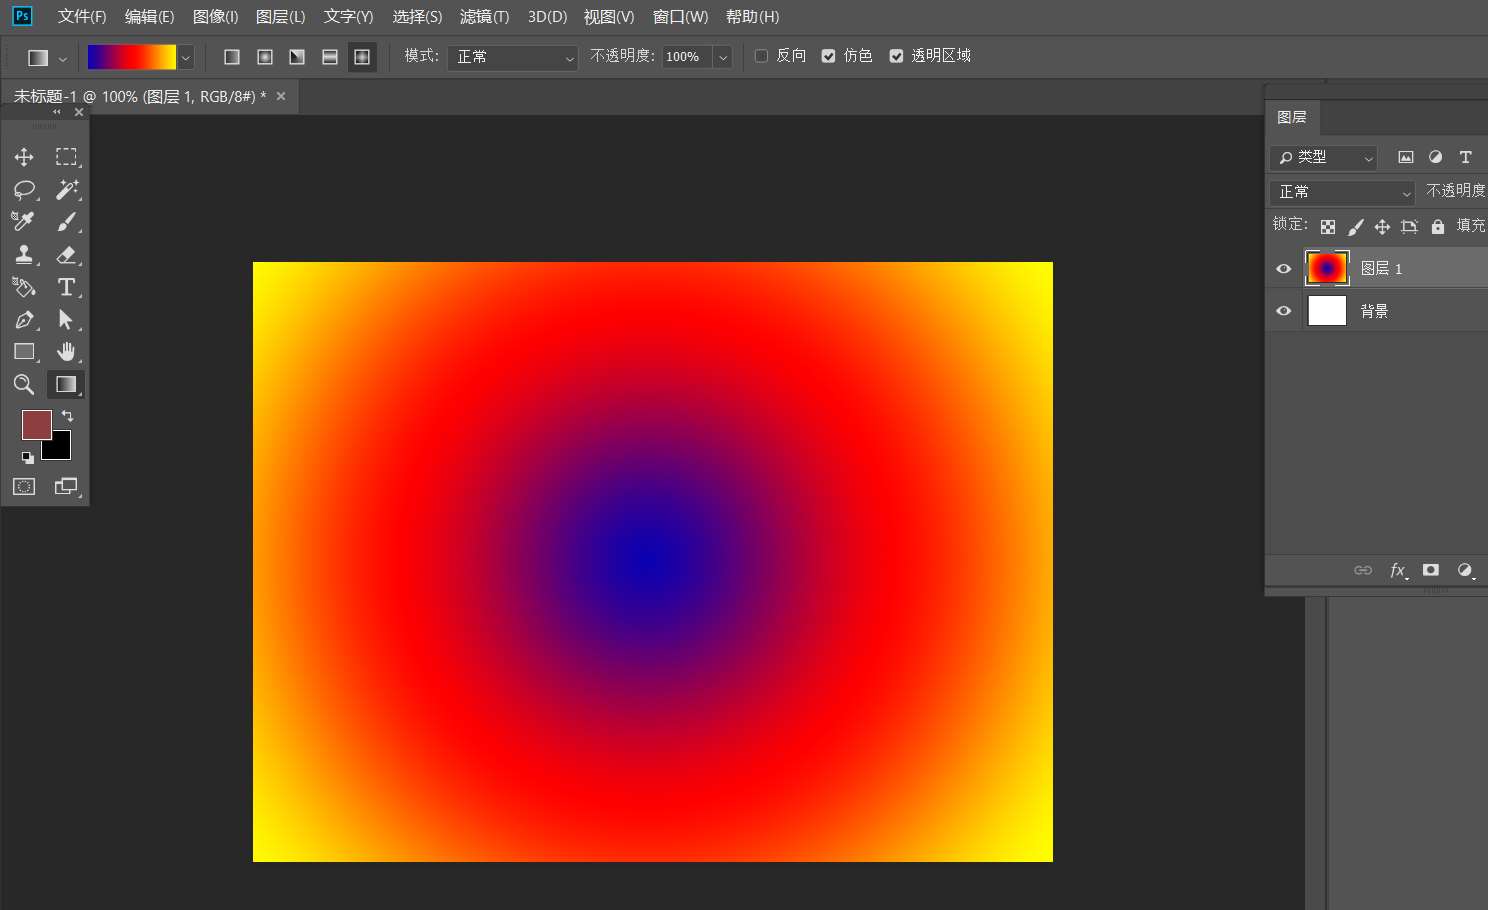Toggle Quick Mask mode
1488x910 pixels.
pos(24,486)
